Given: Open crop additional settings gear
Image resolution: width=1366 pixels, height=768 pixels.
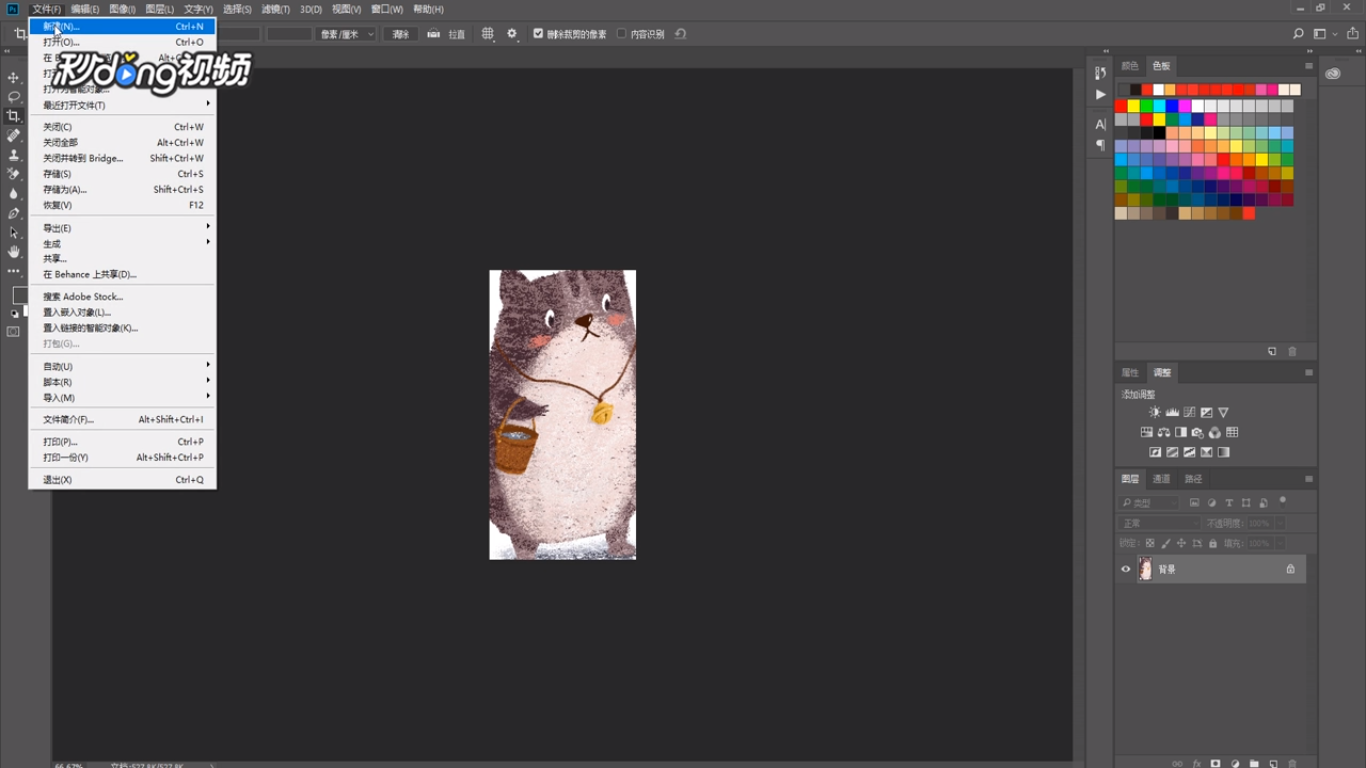Looking at the screenshot, I should [512, 34].
